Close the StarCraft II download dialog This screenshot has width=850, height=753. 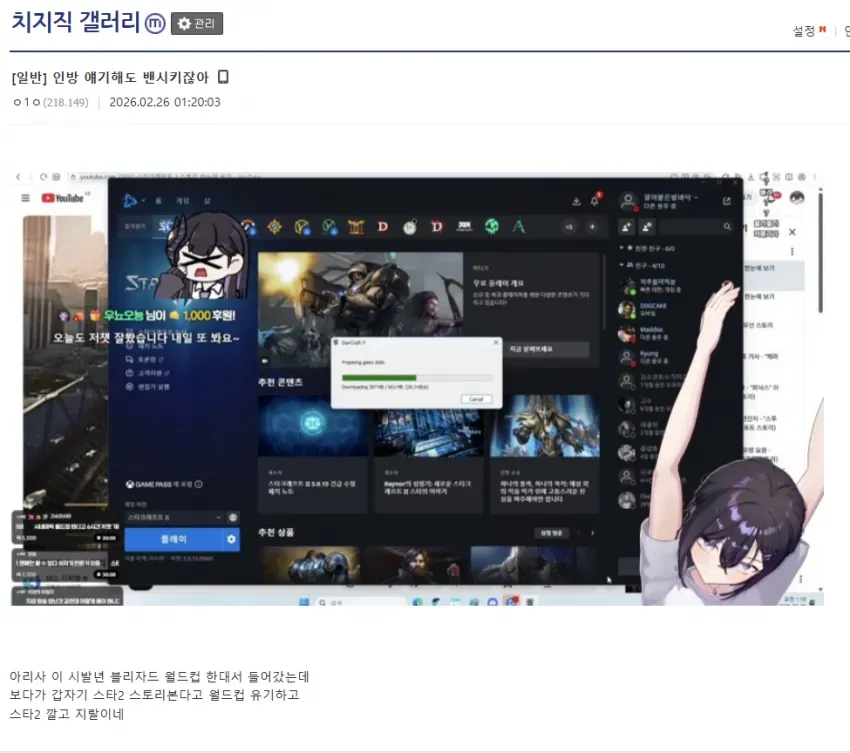pyautogui.click(x=495, y=343)
